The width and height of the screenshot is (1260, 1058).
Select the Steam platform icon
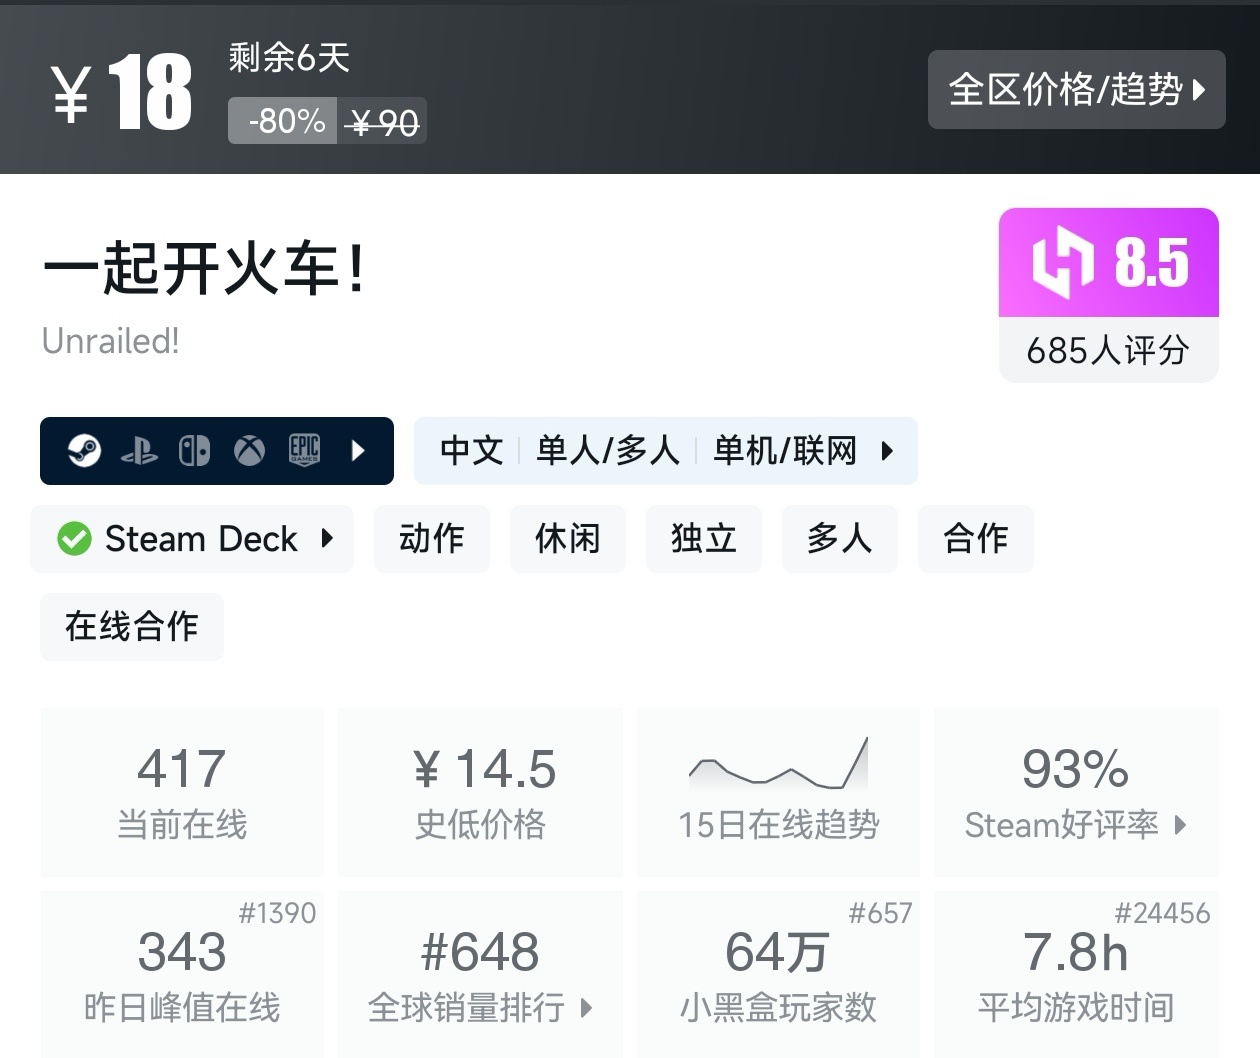85,451
